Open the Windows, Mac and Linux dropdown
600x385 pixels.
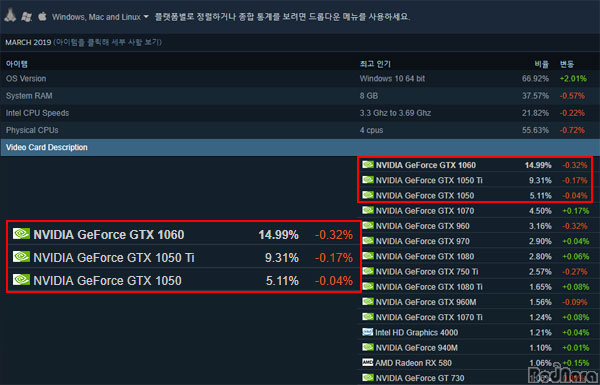pyautogui.click(x=100, y=17)
